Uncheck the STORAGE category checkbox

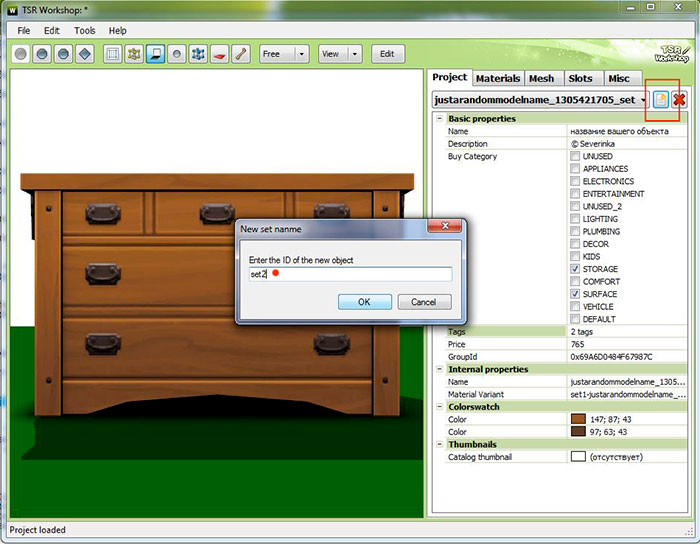tap(575, 269)
